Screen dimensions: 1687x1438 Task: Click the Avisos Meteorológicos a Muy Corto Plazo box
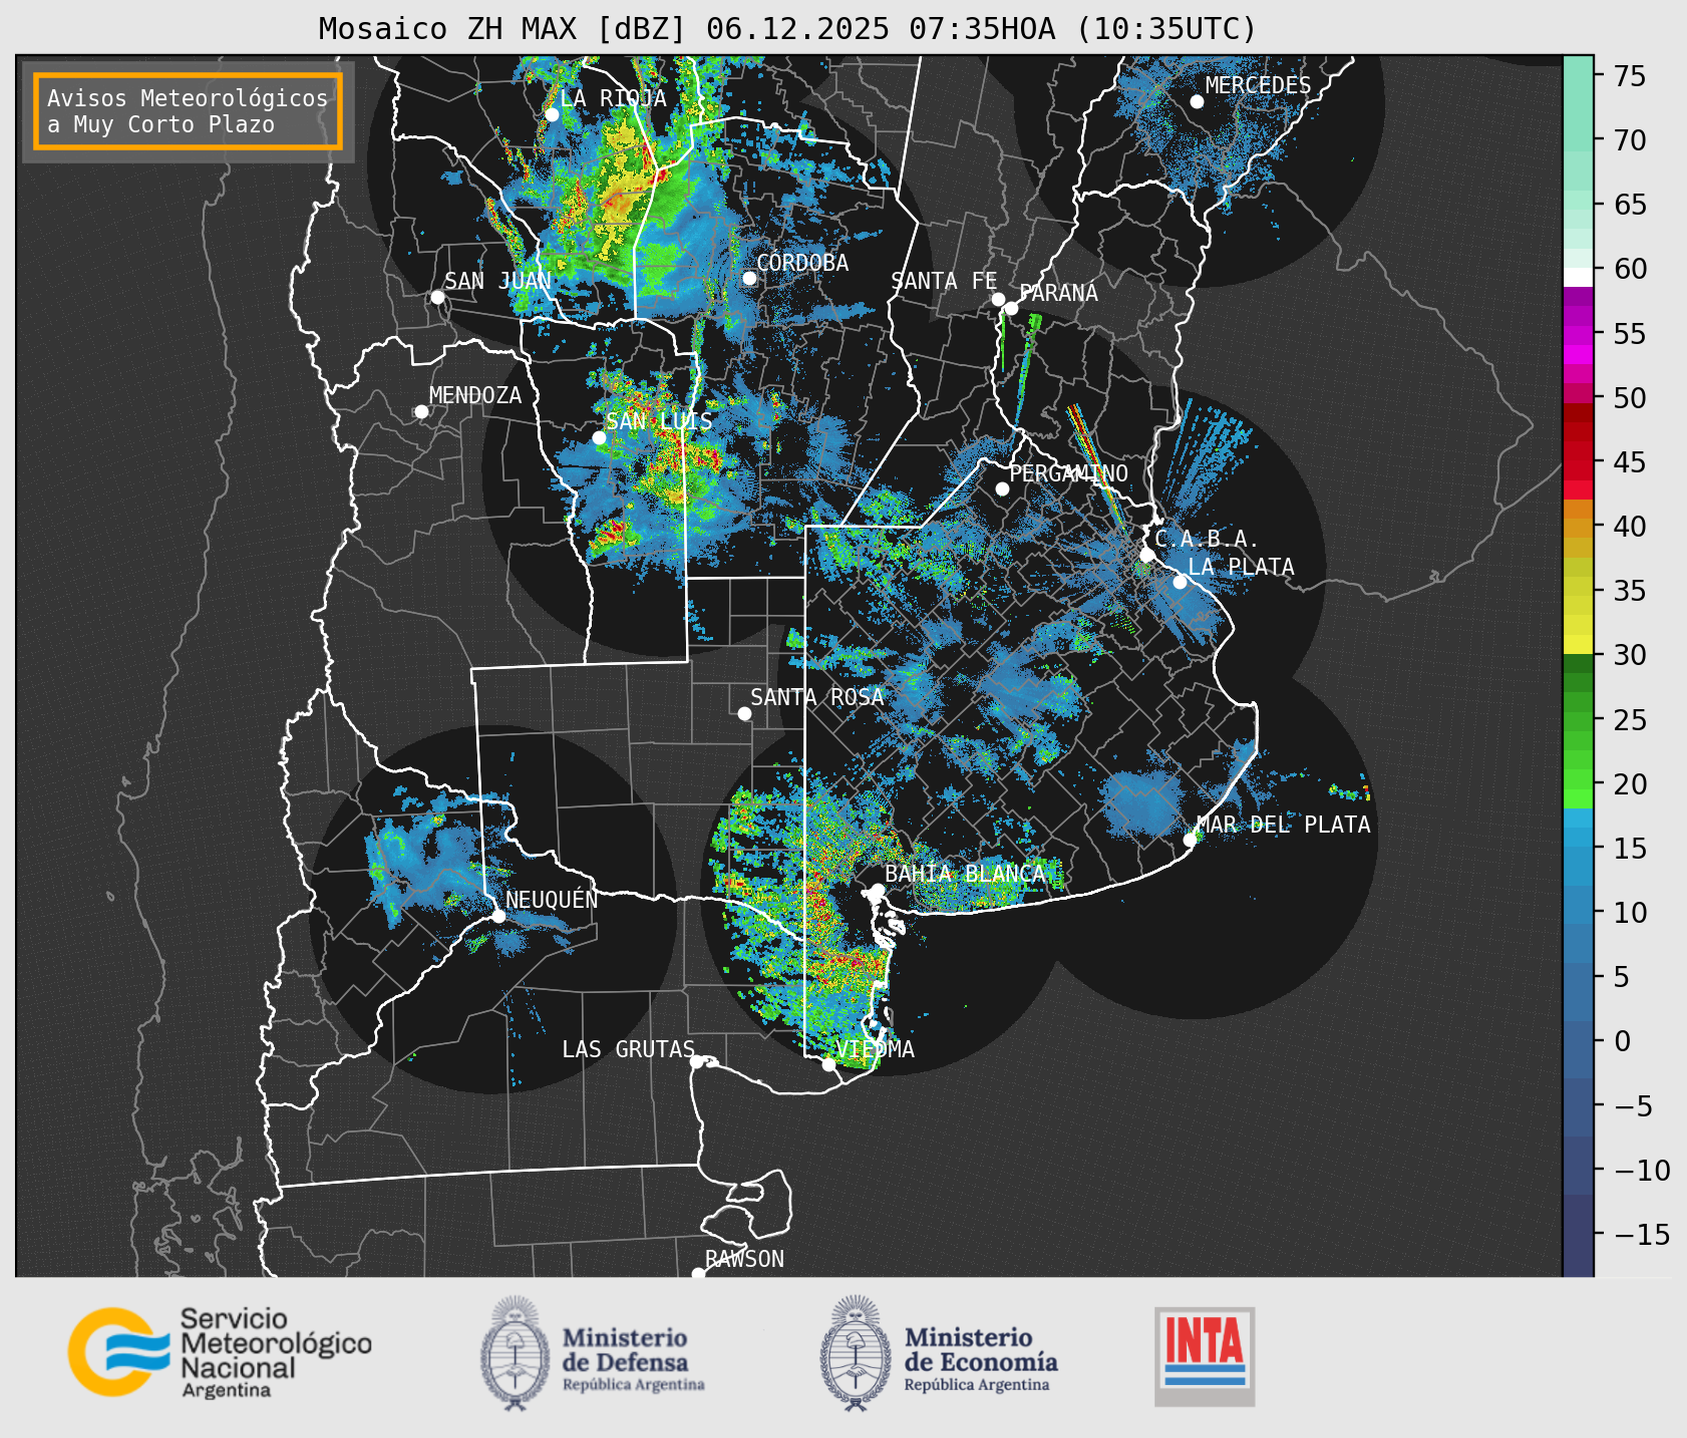click(188, 111)
